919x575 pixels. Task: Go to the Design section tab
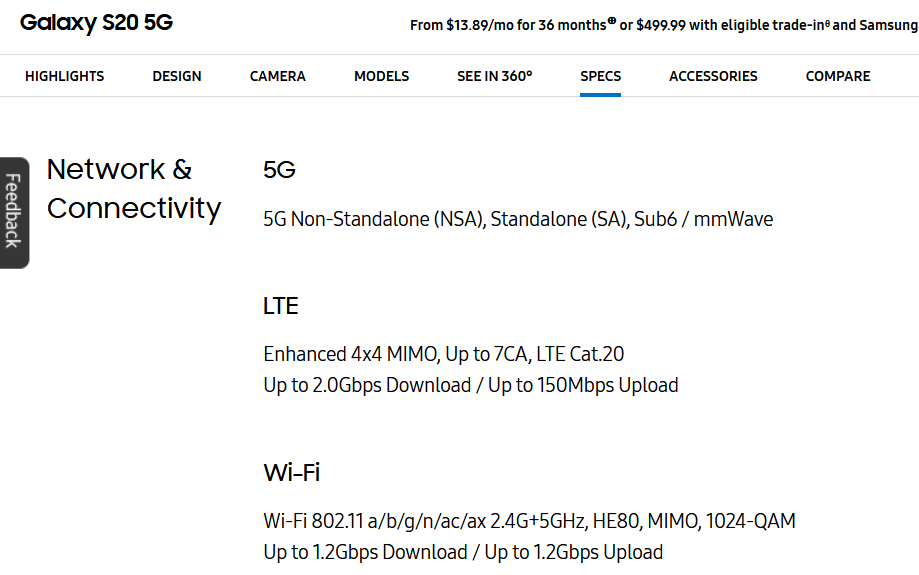pos(177,76)
